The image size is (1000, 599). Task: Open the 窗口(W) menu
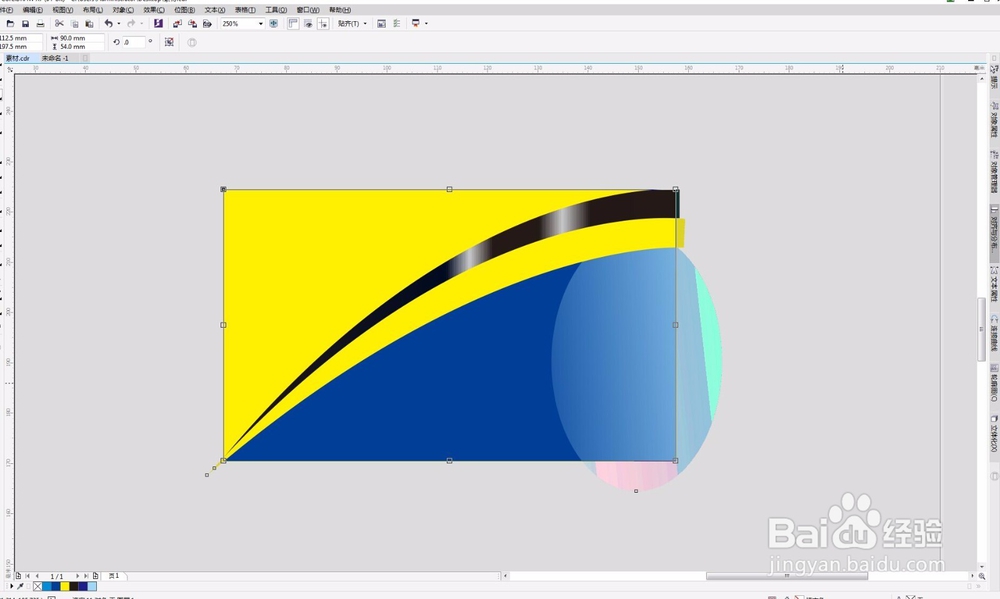click(307, 10)
